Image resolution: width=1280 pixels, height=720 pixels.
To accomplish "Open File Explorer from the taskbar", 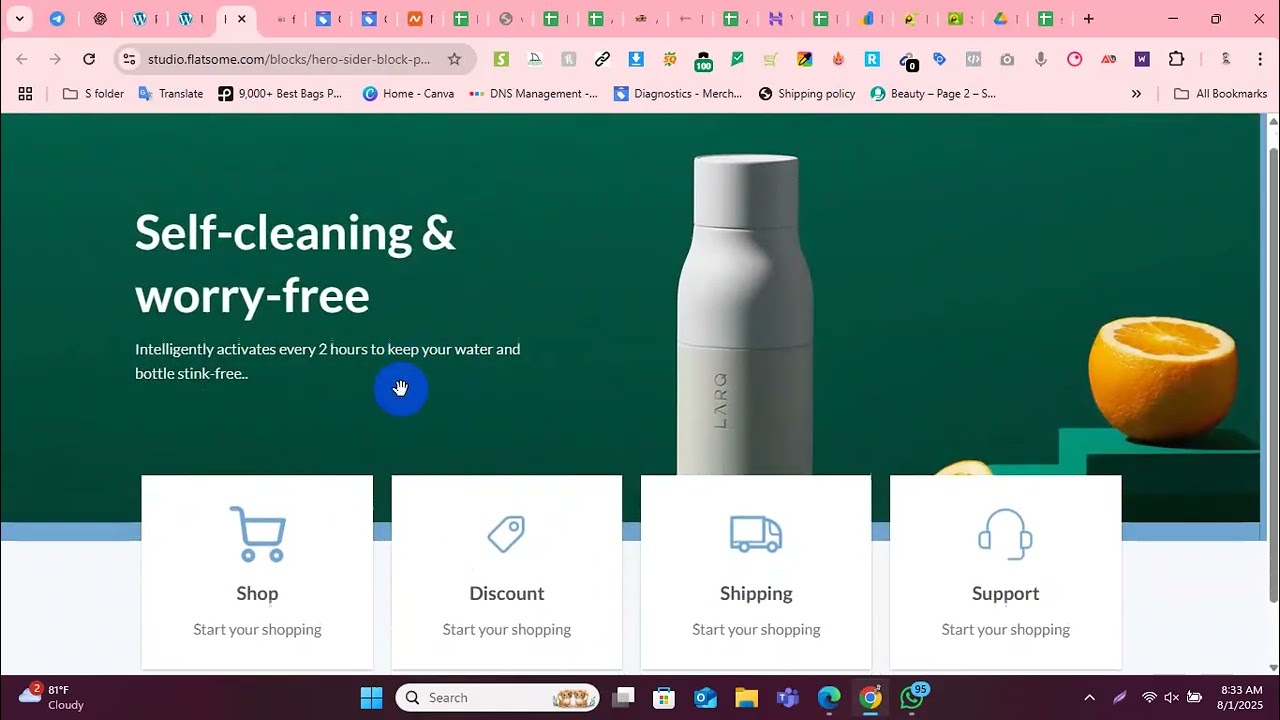I will [x=746, y=698].
